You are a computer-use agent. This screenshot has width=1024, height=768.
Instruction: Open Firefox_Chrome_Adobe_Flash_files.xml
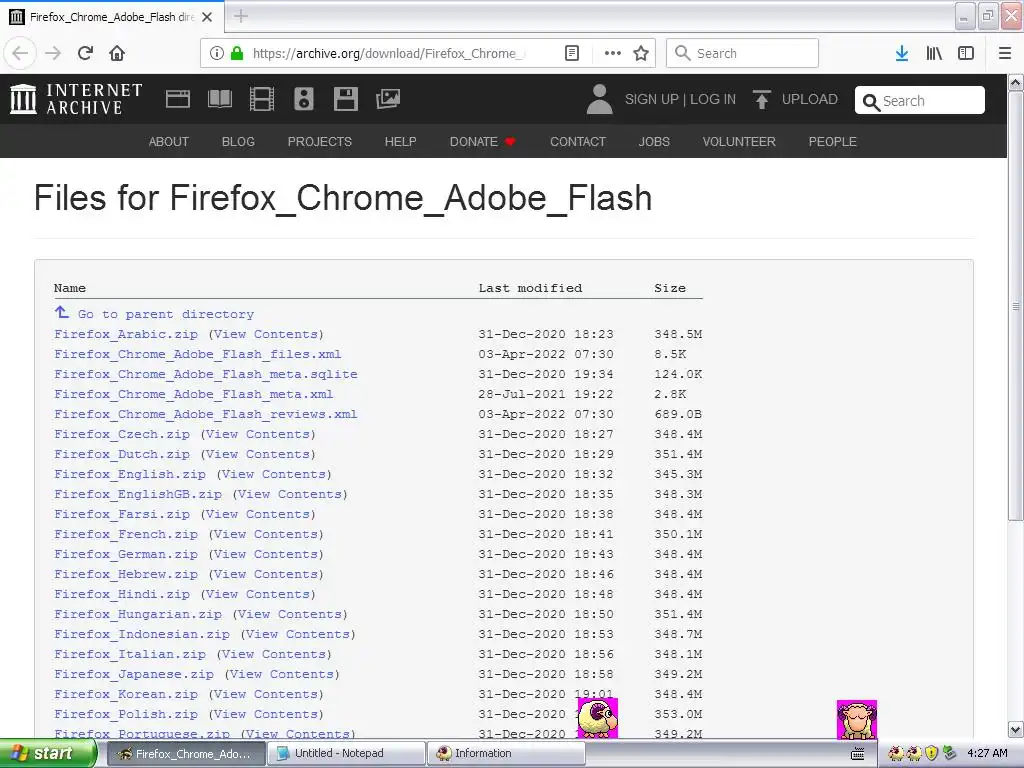[198, 354]
